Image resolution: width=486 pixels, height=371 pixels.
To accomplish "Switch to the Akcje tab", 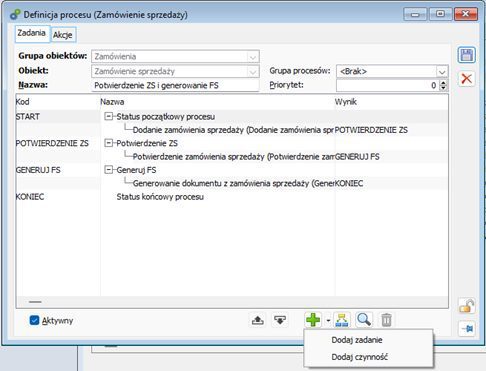I will point(63,35).
